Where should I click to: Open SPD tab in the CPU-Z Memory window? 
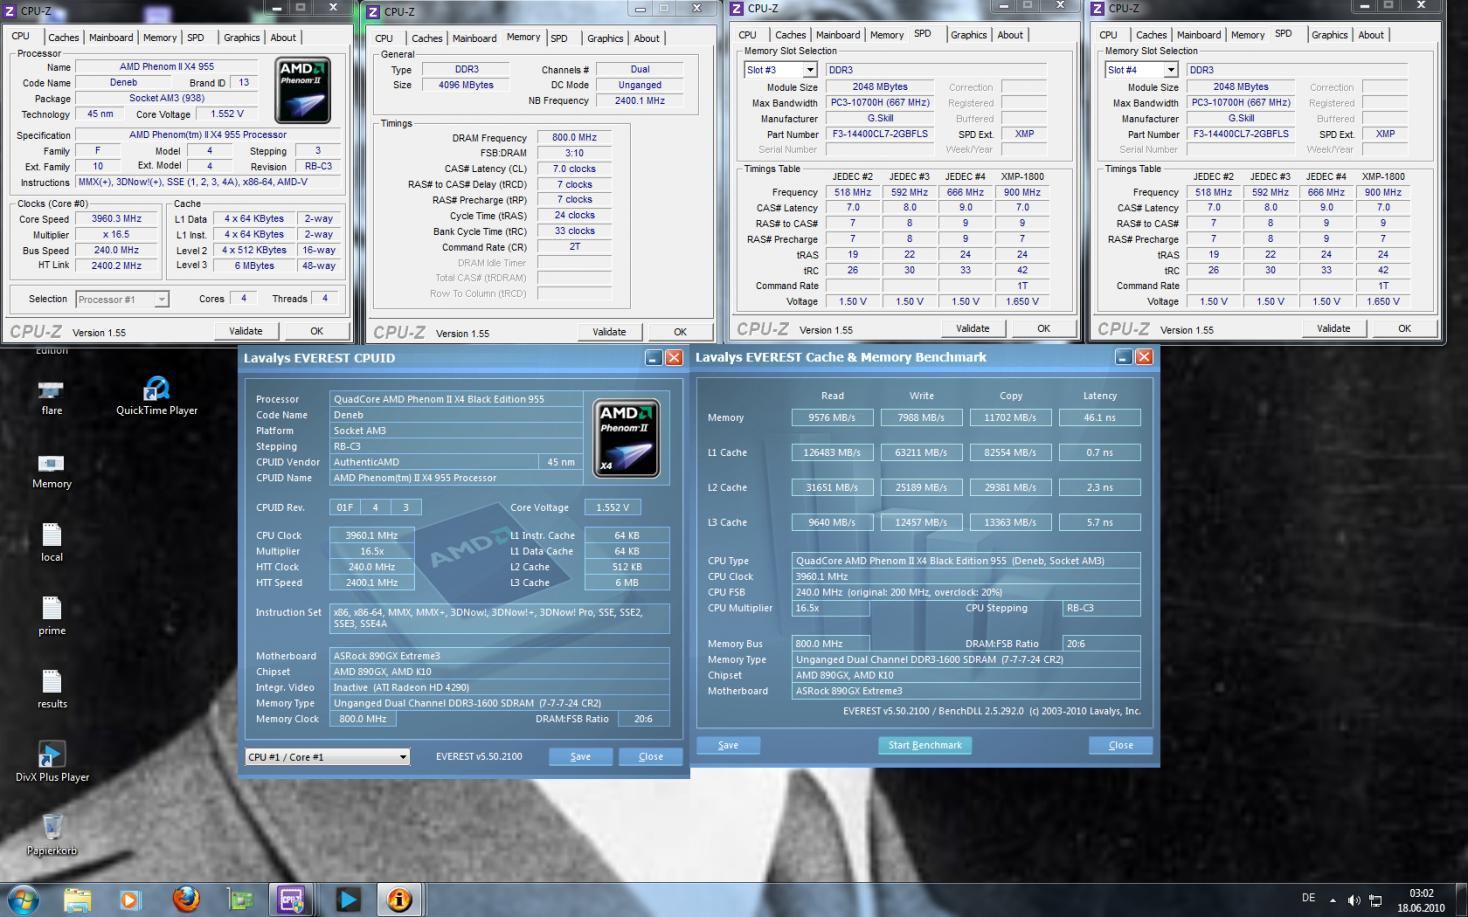click(x=559, y=38)
